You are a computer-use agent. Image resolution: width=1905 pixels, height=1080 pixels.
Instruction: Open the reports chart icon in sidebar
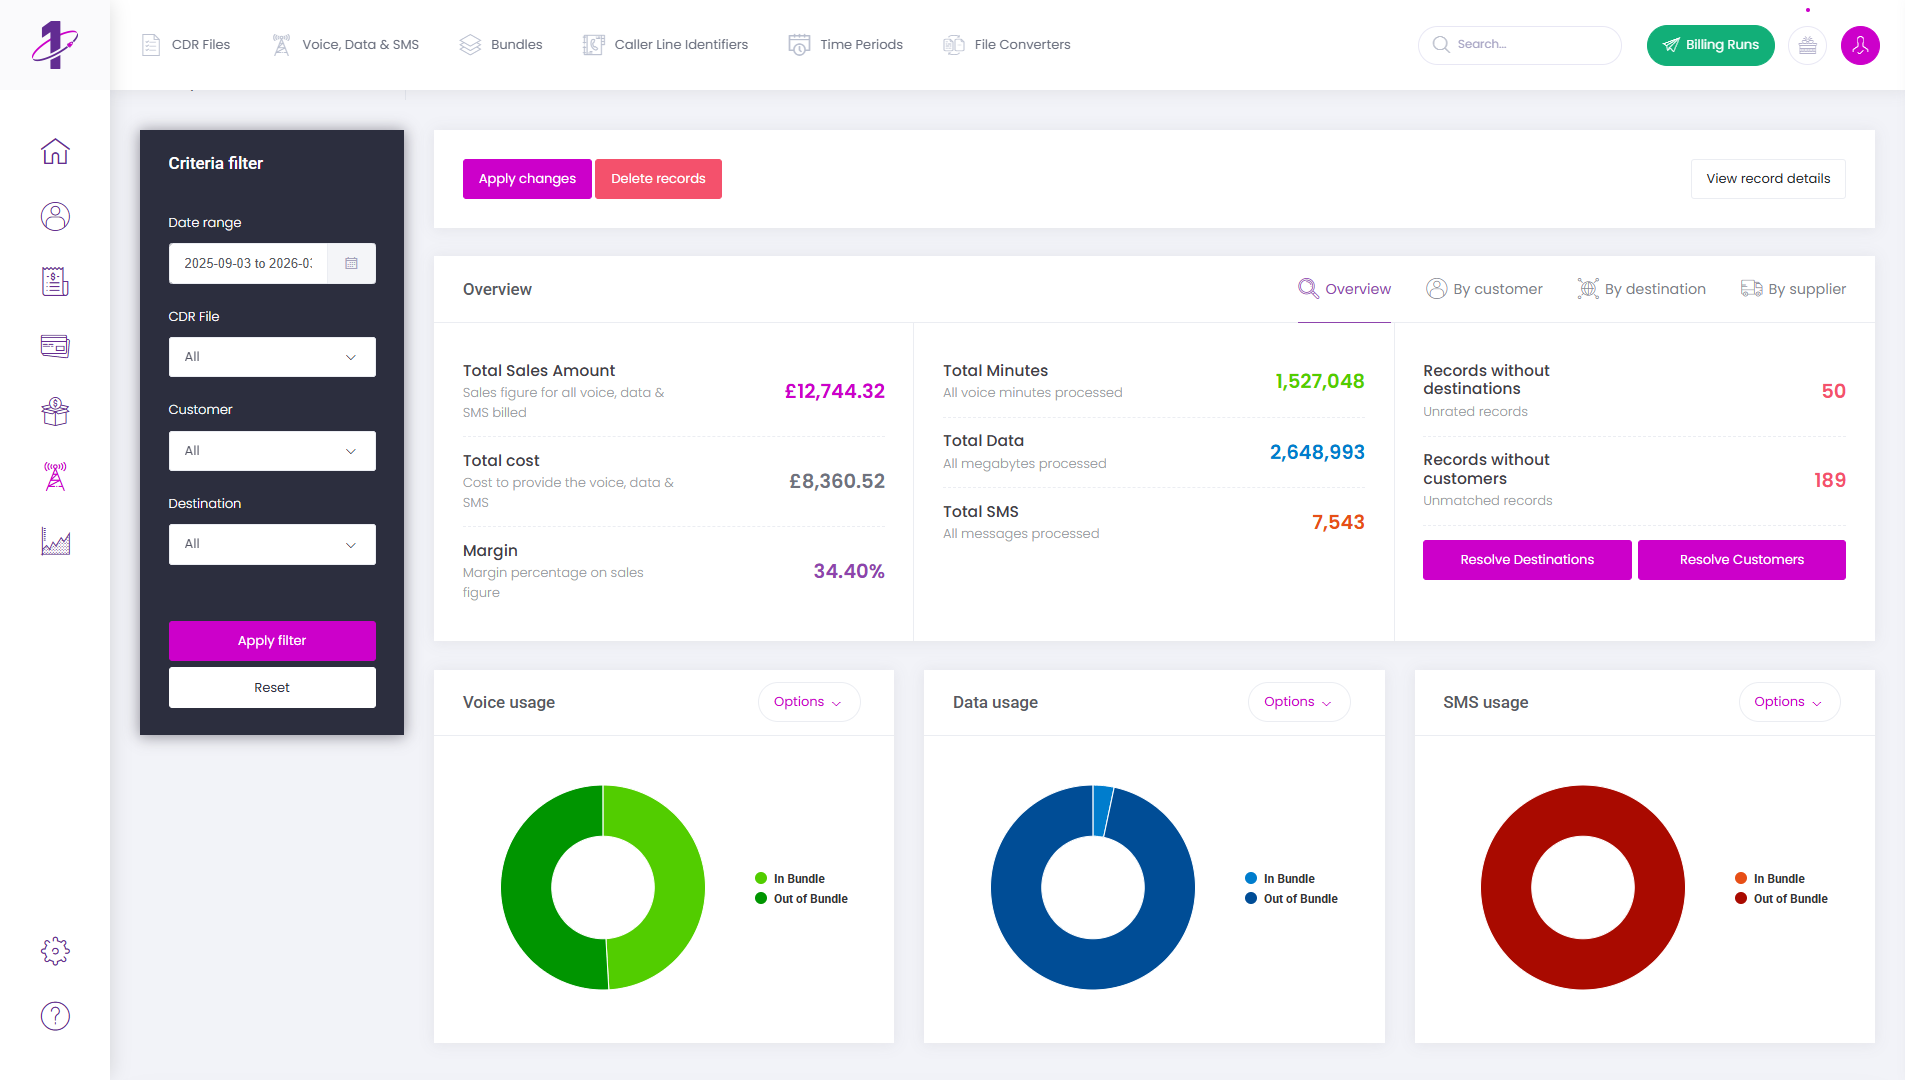click(x=55, y=542)
